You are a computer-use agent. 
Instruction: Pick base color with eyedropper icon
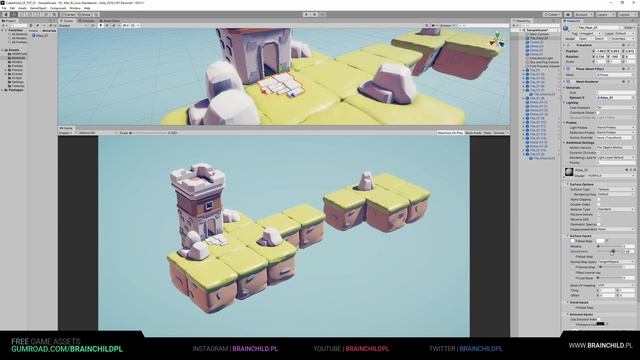tap(607, 241)
